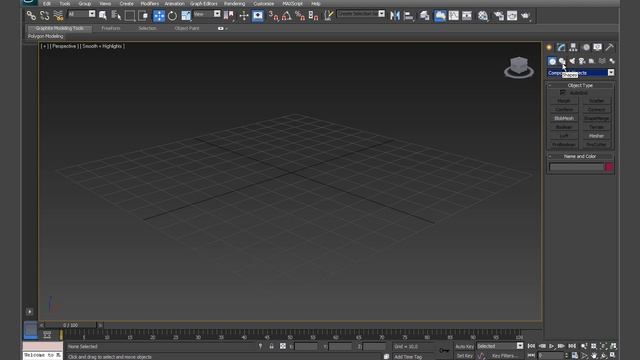Activate the Select and Move tool
This screenshot has height=360, width=640.
159,16
